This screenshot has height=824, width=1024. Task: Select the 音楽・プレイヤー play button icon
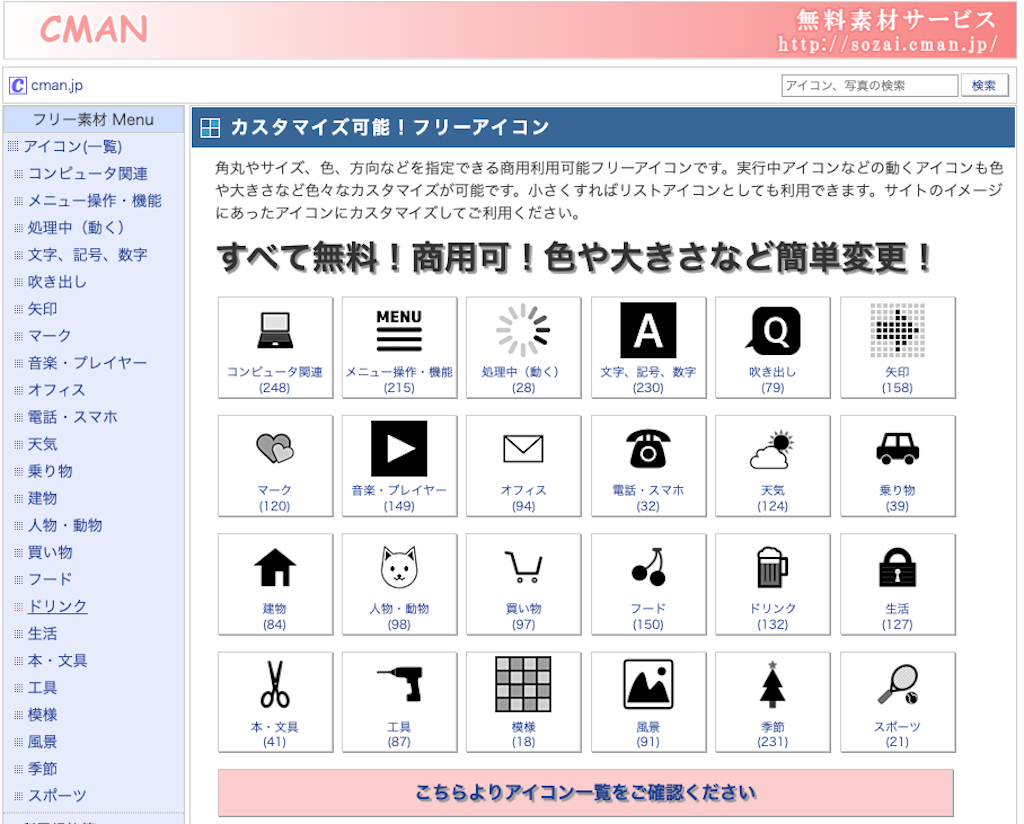399,448
